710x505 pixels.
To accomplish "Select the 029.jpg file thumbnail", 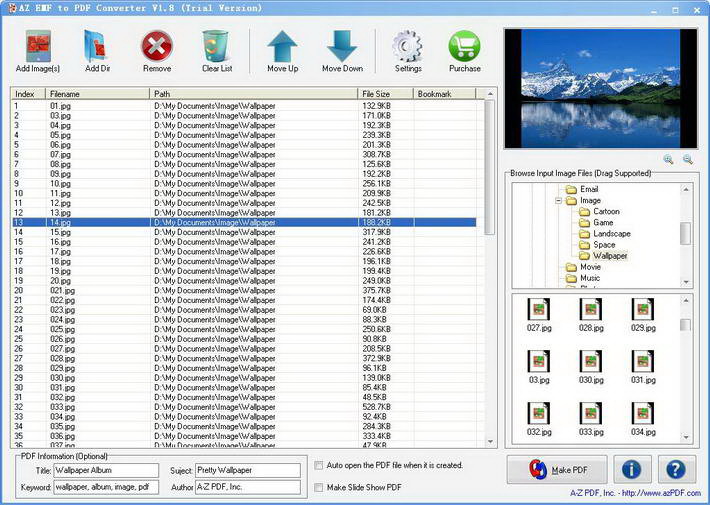I will coord(643,315).
